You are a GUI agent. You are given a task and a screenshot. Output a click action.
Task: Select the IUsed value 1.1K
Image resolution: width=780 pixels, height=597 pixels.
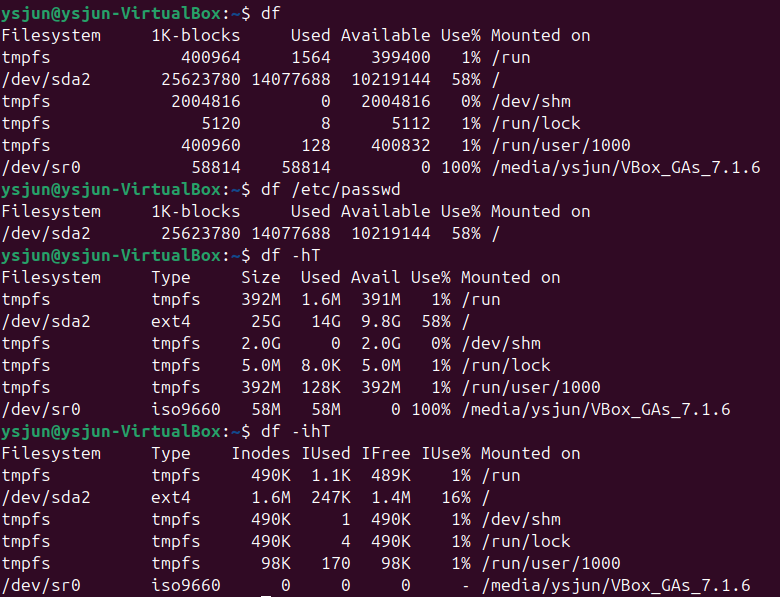coord(331,476)
